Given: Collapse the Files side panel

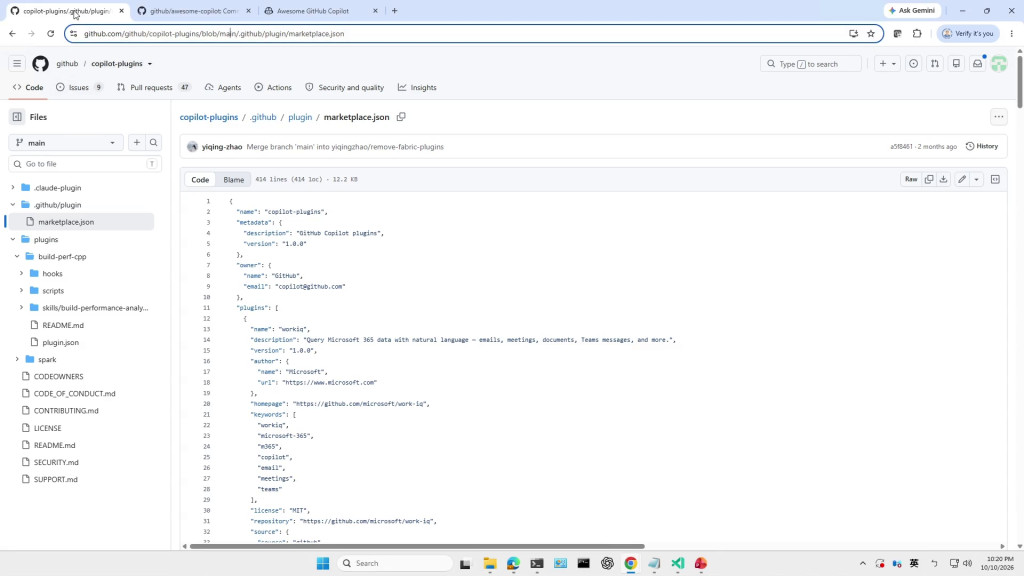Looking at the screenshot, I should tap(17, 117).
